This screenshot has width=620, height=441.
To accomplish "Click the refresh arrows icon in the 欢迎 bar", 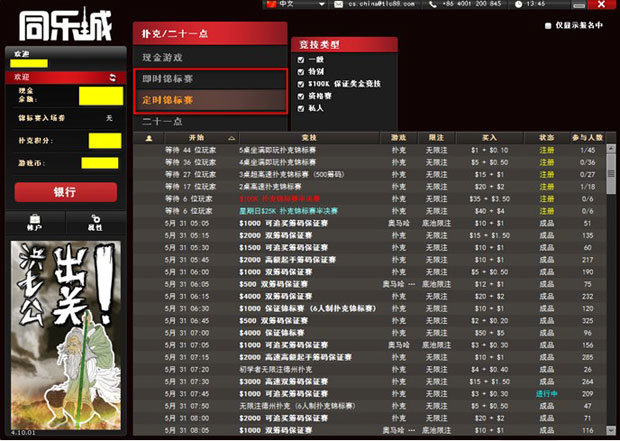I will point(113,78).
